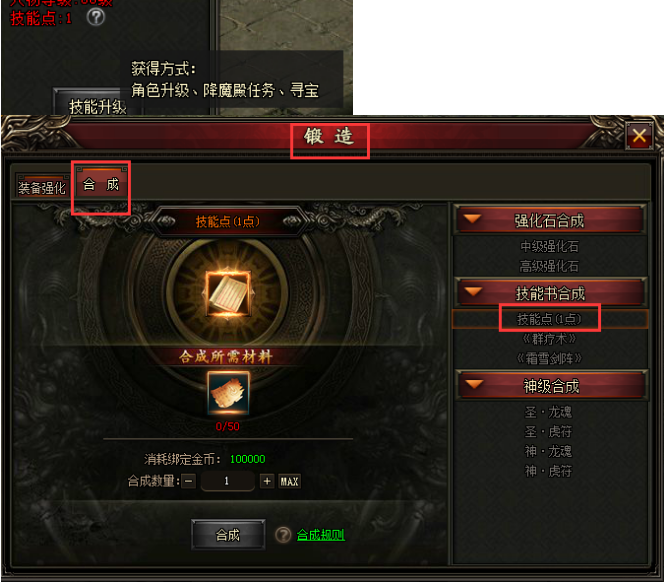Close the 锻造 forging window
Viewport: 664px width, 582px height.
pyautogui.click(x=639, y=136)
